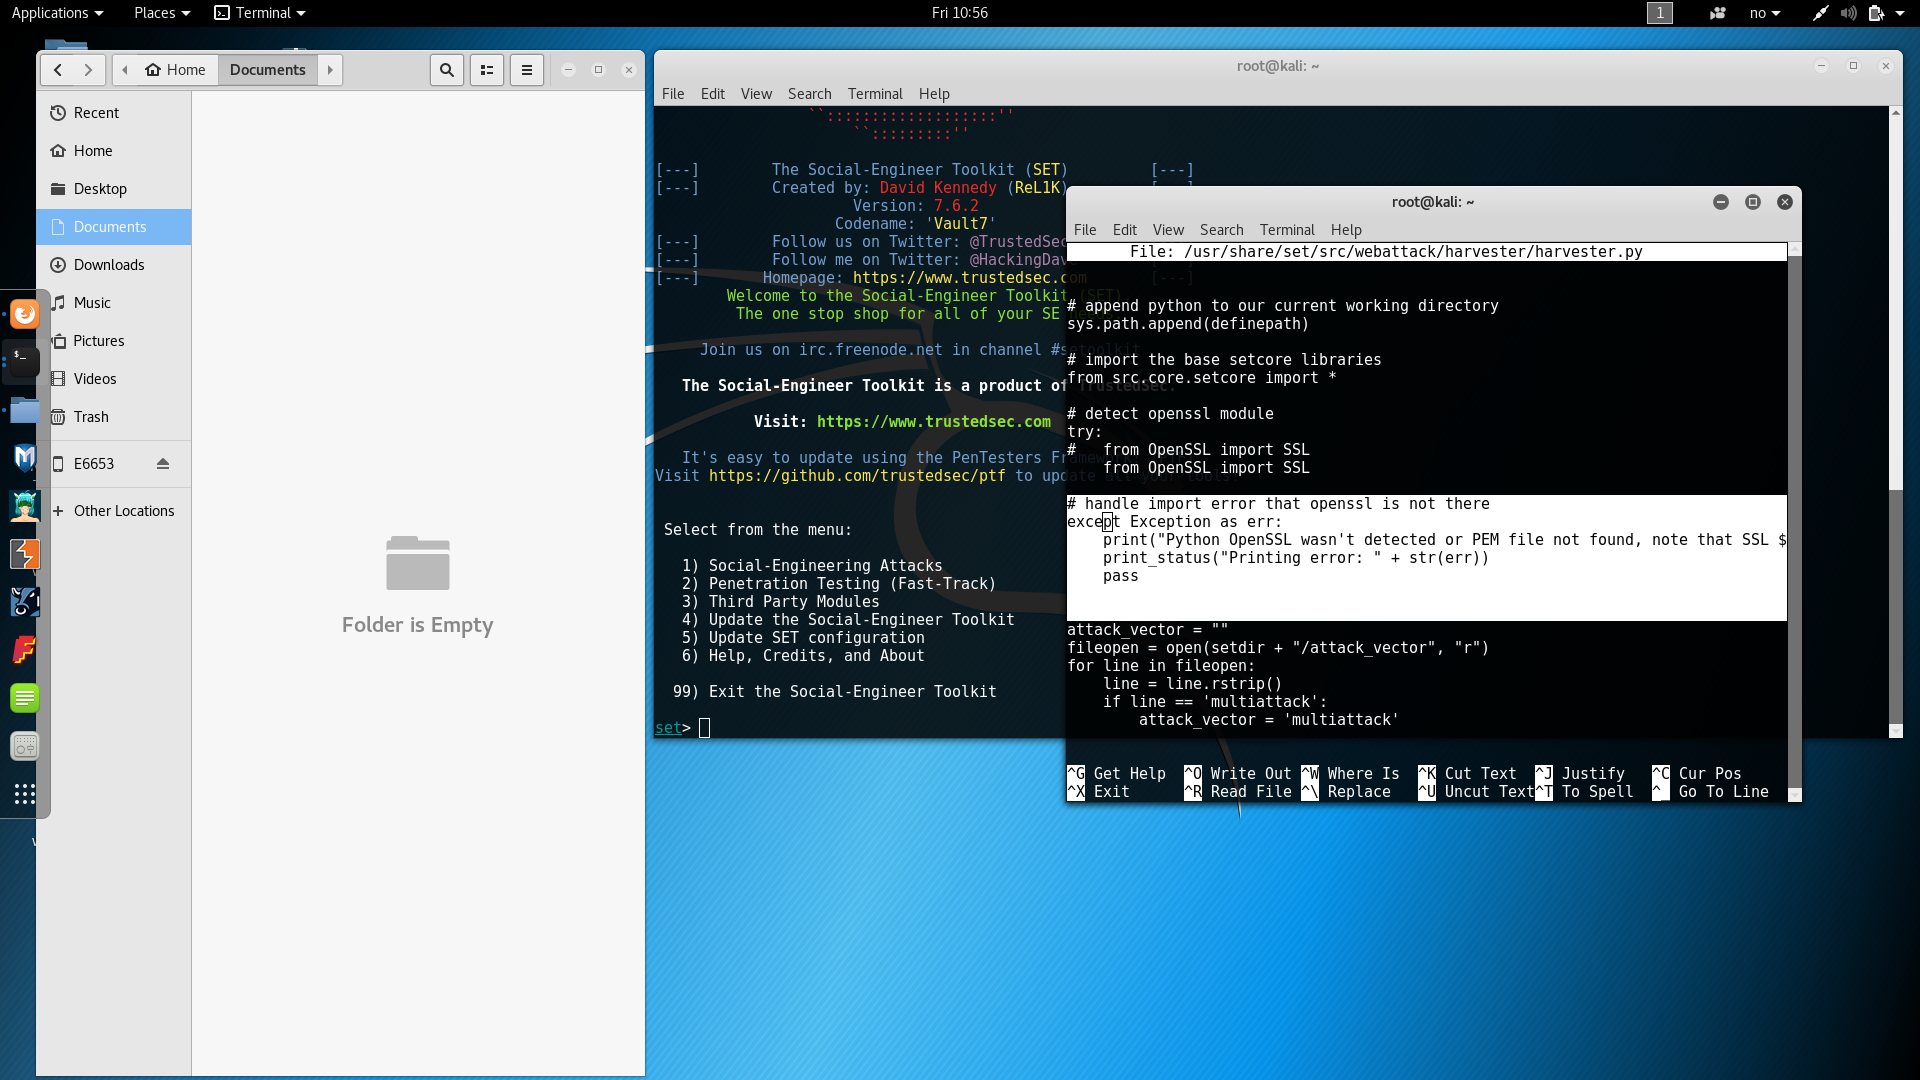
Task: Go back in Files navigation
Action: click(x=58, y=70)
